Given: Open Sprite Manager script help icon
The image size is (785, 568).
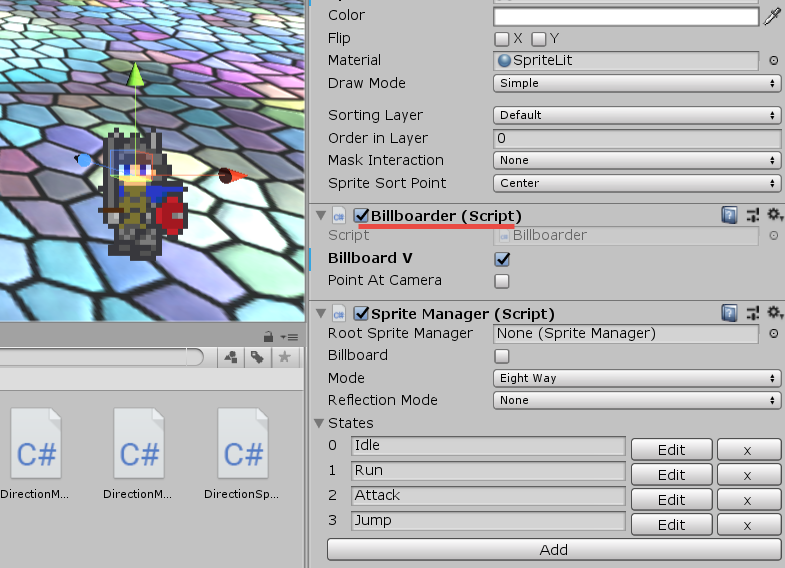Looking at the screenshot, I should (729, 313).
